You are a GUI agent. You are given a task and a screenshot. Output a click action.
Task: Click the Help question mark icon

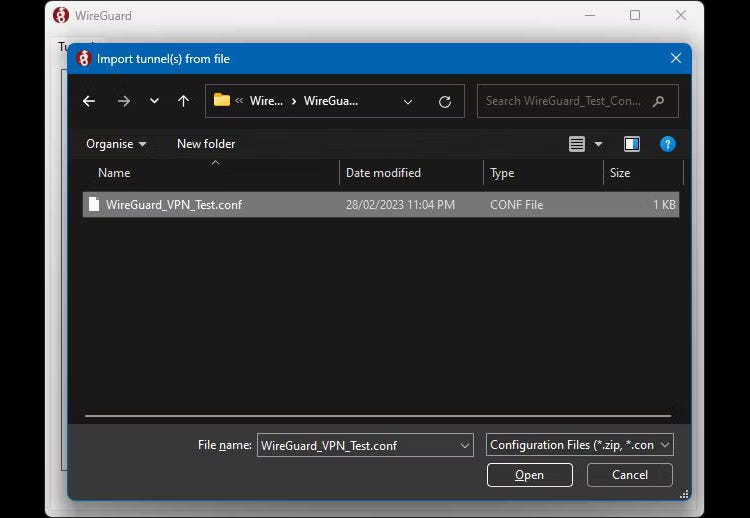click(x=668, y=144)
